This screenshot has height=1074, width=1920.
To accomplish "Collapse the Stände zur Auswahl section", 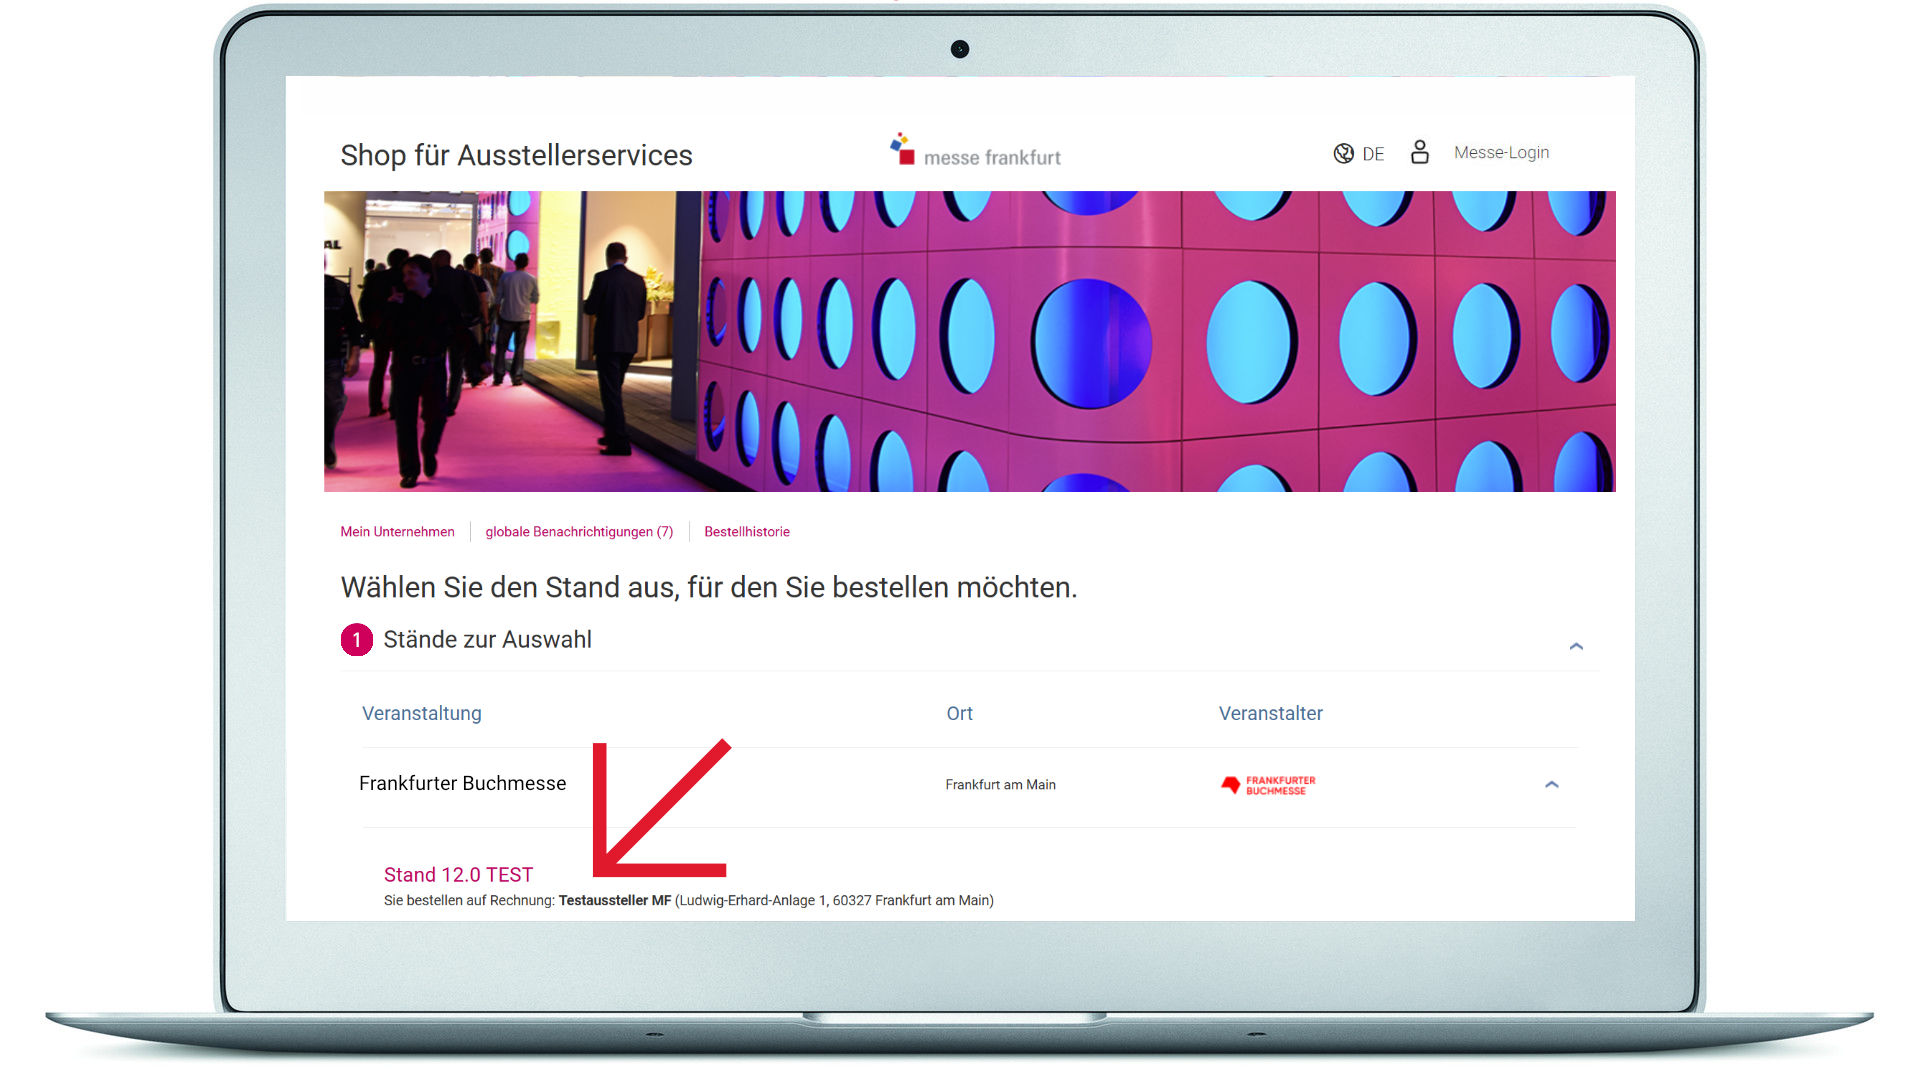I will pos(1576,646).
